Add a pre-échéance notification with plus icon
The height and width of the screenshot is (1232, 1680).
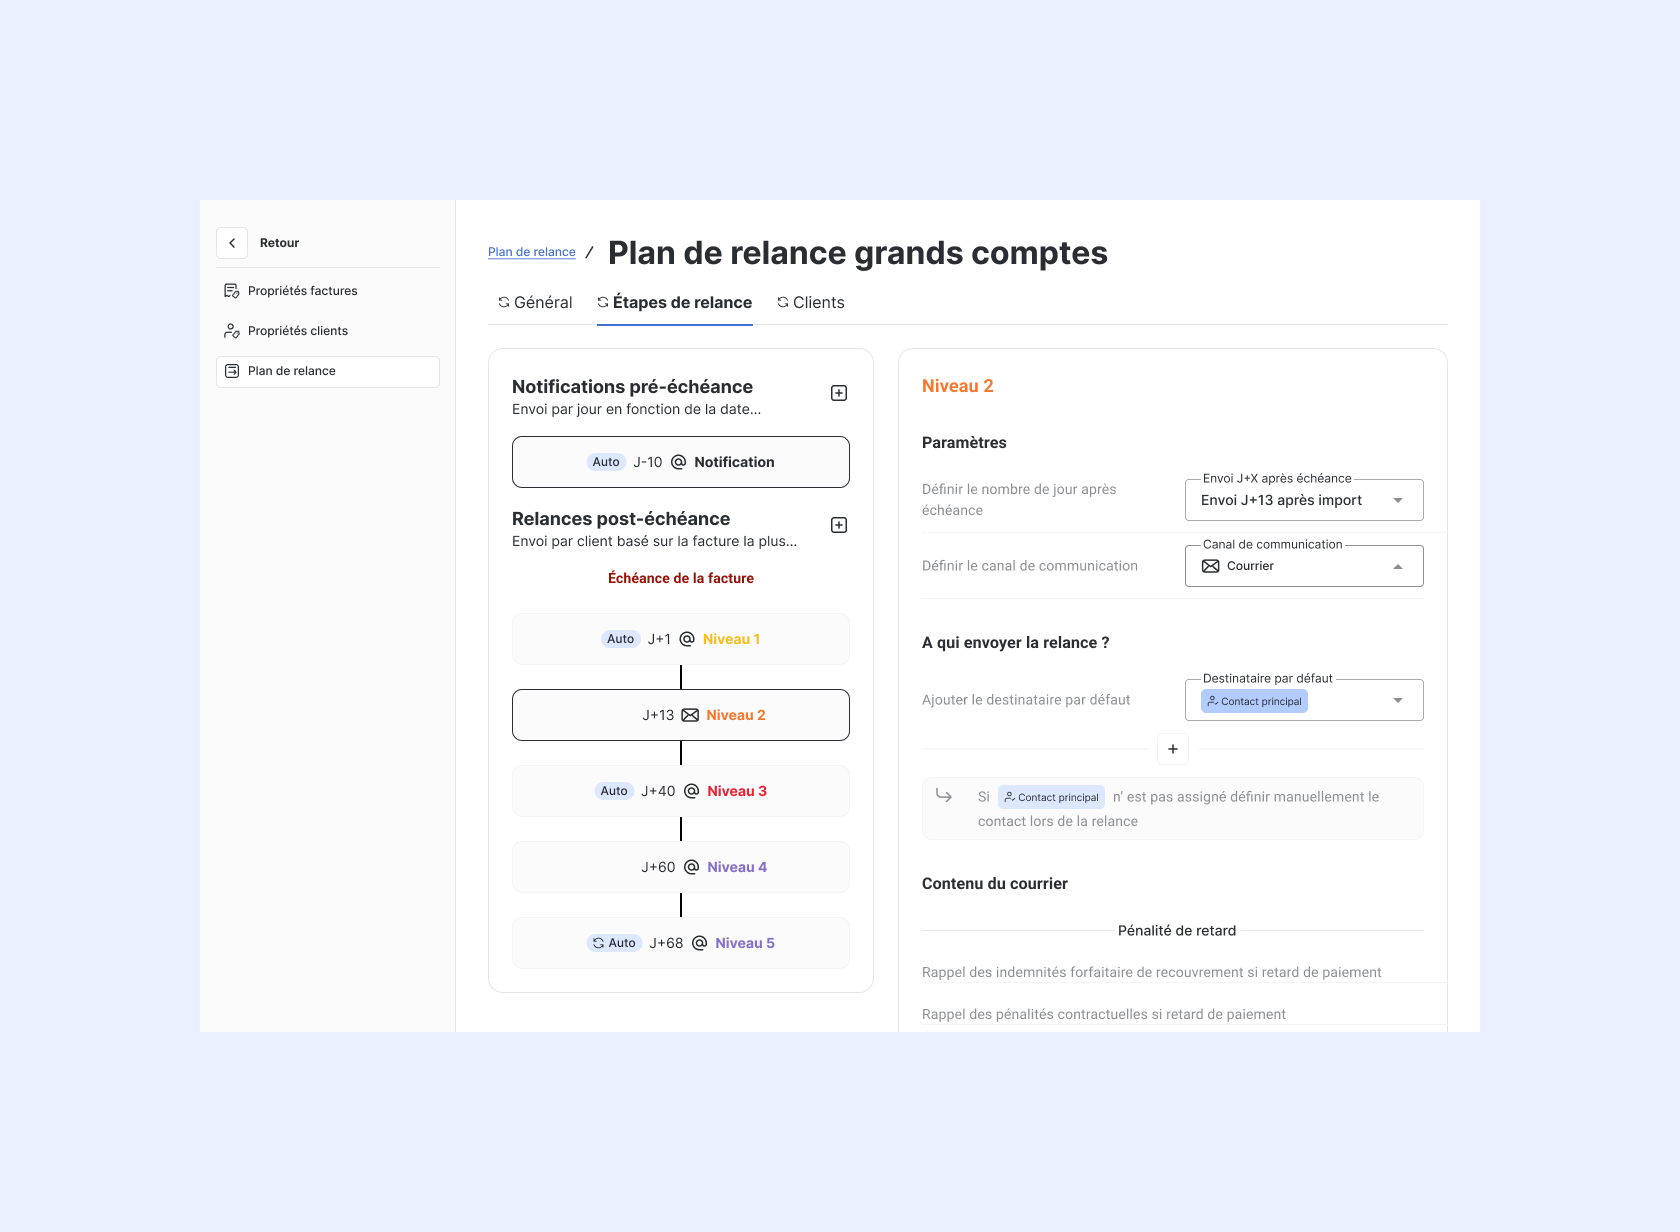(839, 393)
